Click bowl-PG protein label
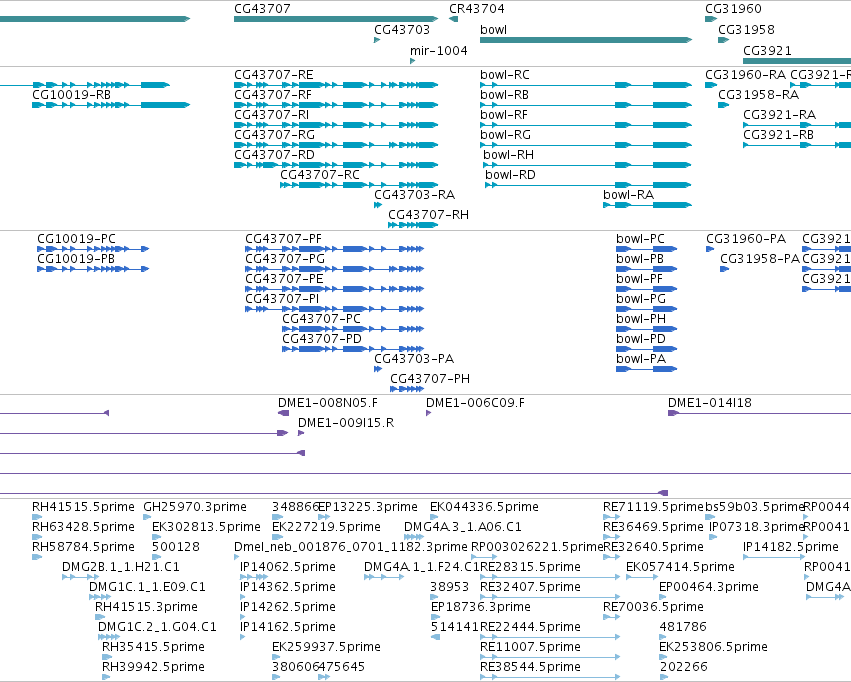This screenshot has height=682, width=851. tap(640, 299)
